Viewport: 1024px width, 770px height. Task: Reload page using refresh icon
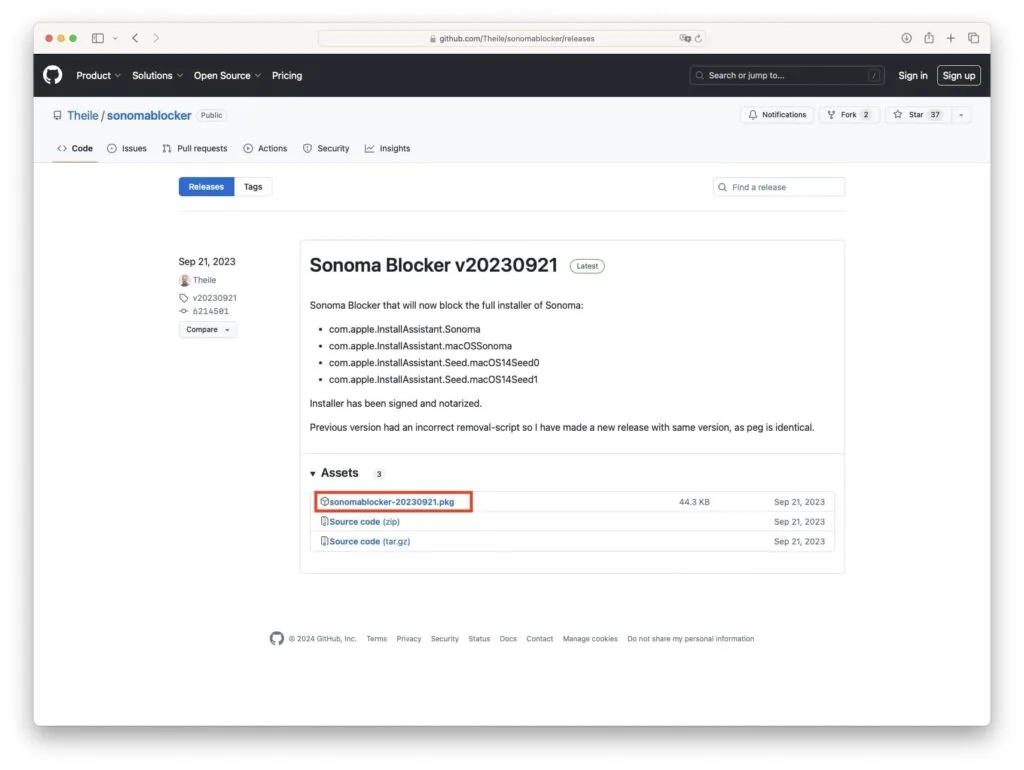tap(698, 39)
